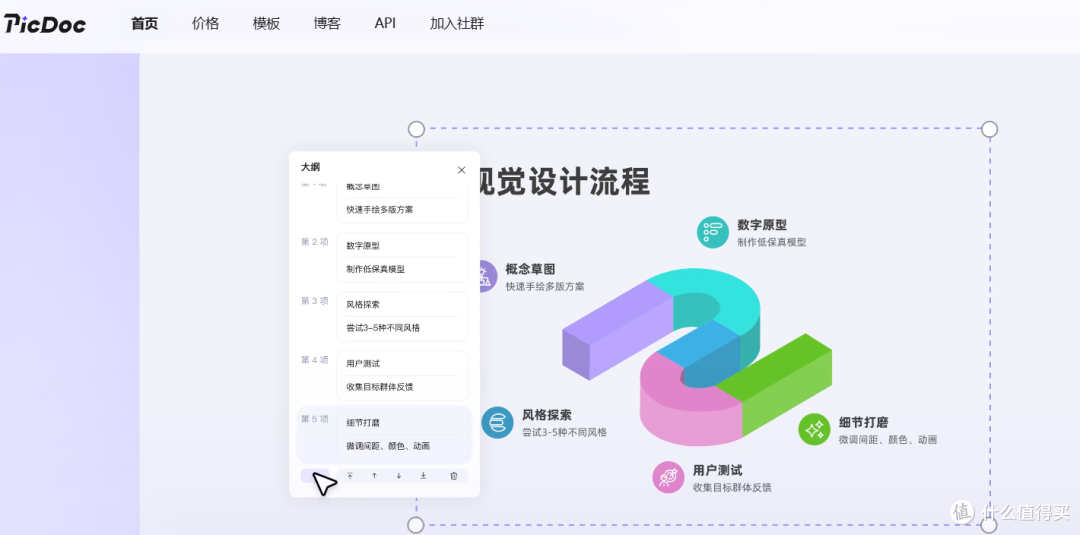Click the purple button beside reorder icons
1080x535 pixels.
[x=315, y=476]
